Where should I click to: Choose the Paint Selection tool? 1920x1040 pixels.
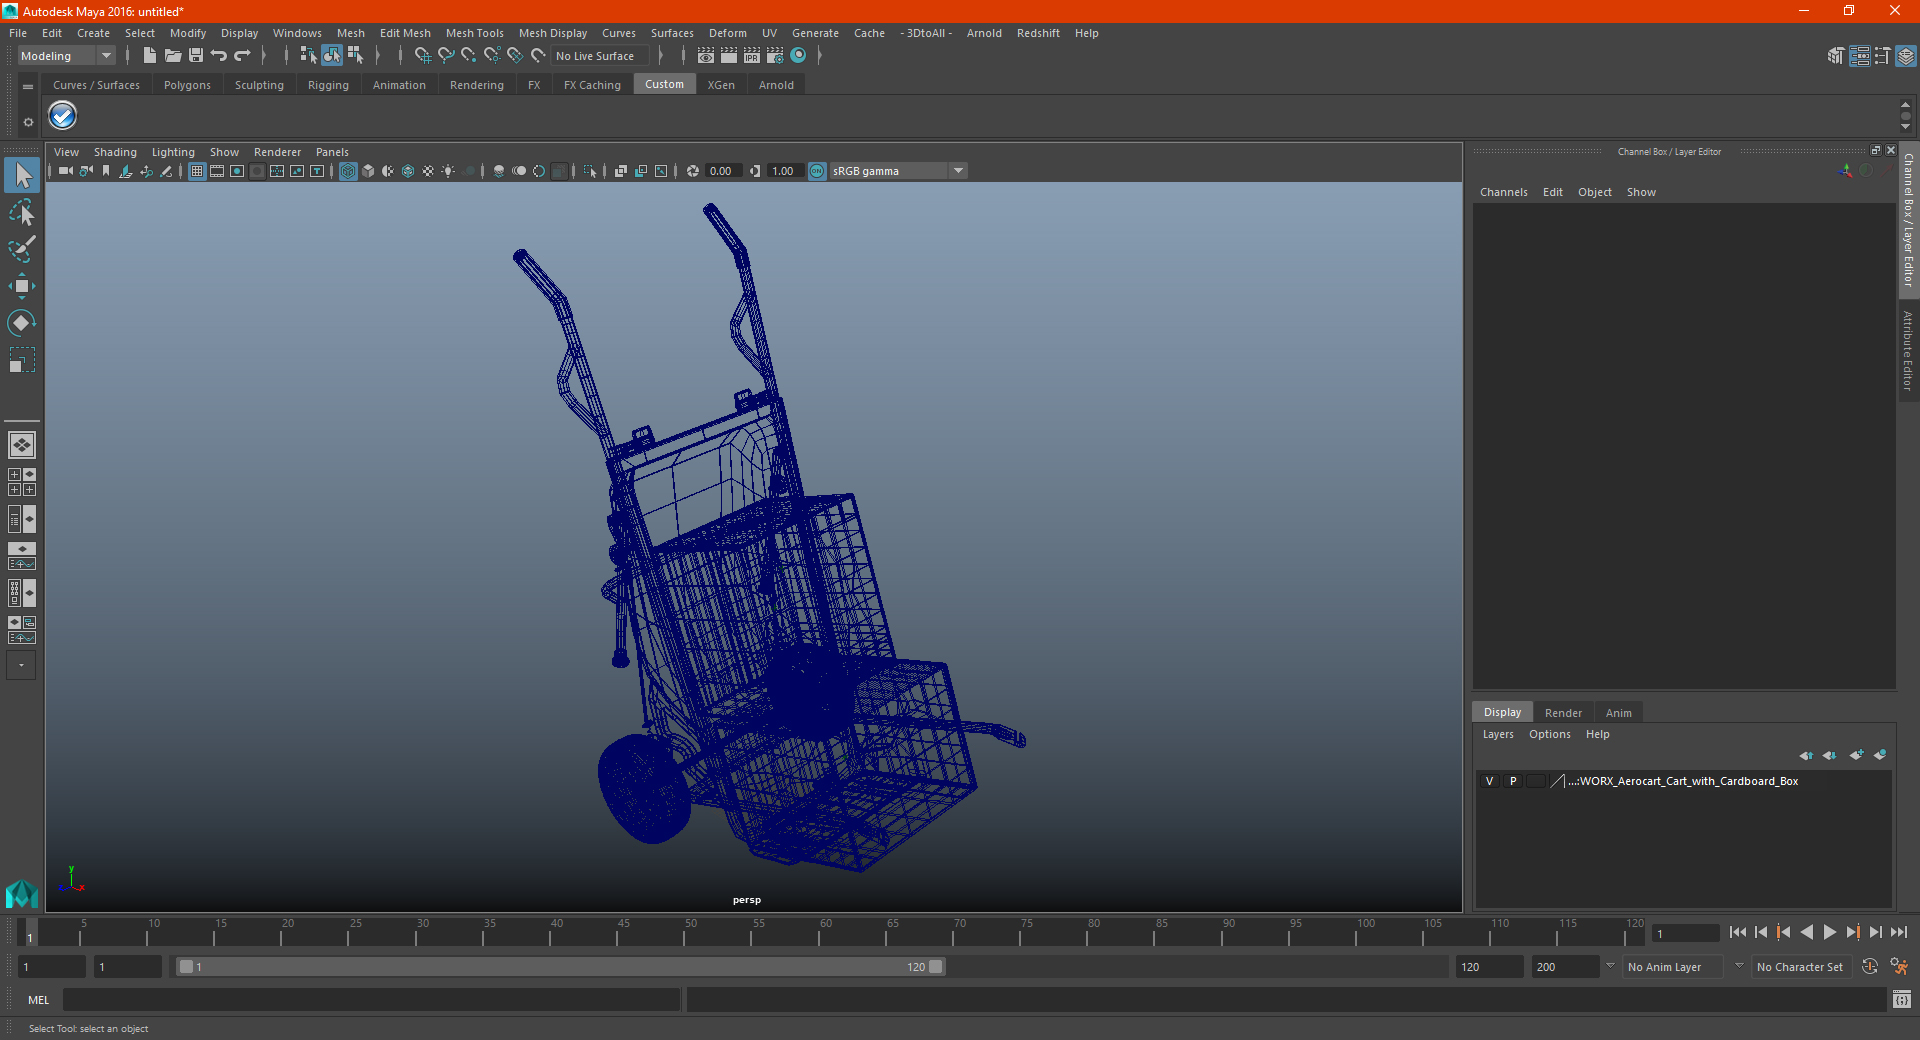22,249
